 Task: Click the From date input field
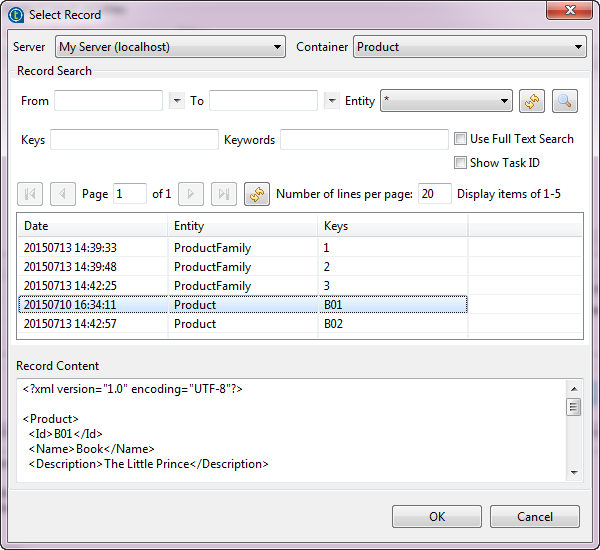[x=108, y=101]
